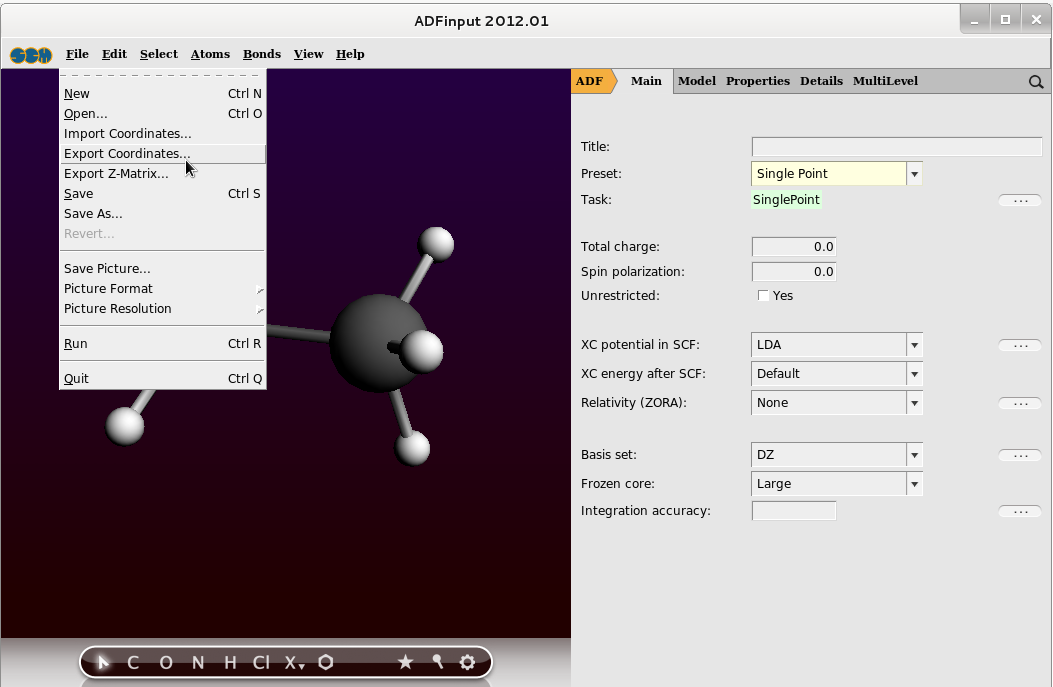Viewport: 1053px width, 687px height.
Task: Toggle the Unrestricted Yes checkbox
Action: click(x=764, y=296)
